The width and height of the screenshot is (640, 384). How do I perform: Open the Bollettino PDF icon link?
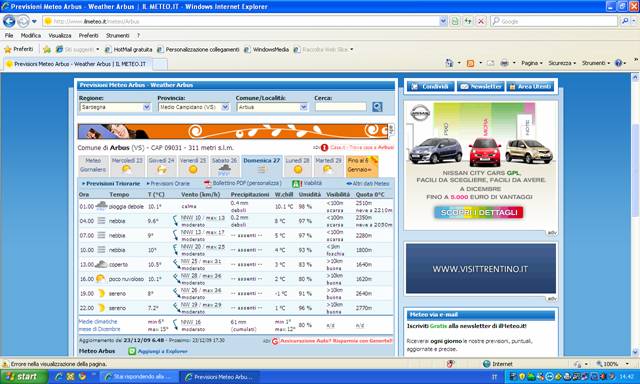tap(207, 184)
